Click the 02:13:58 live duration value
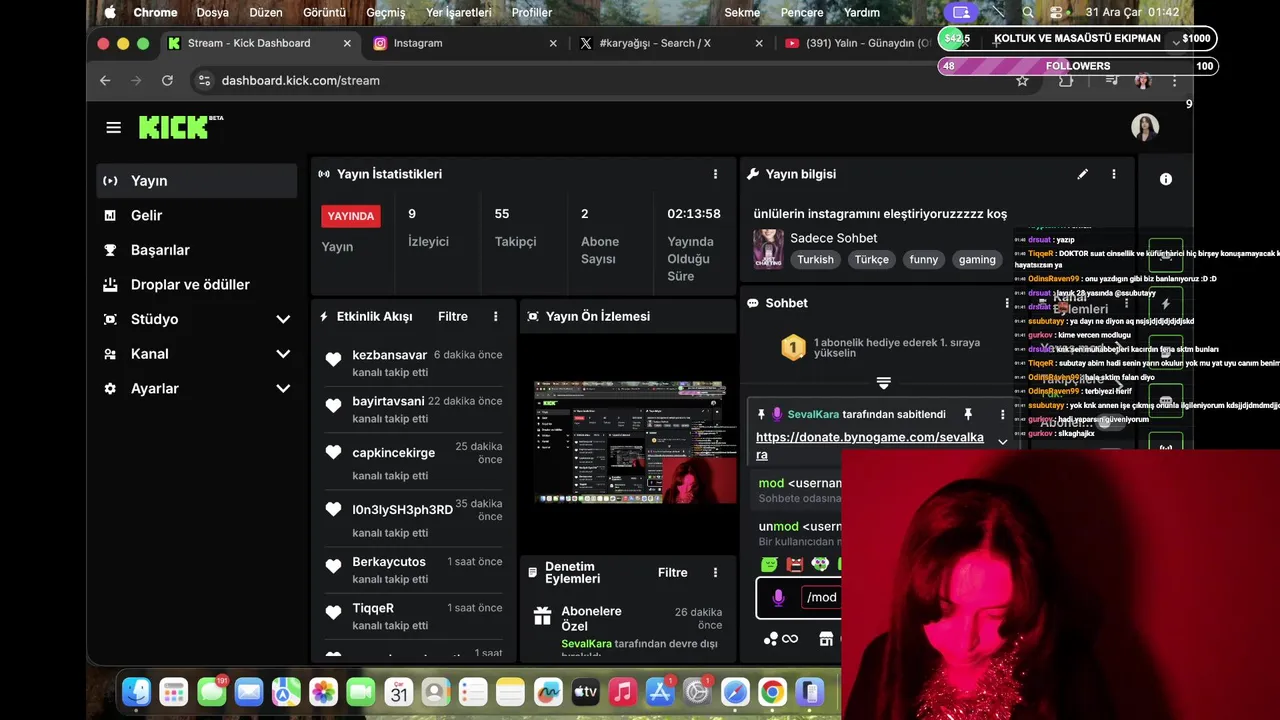This screenshot has width=1280, height=720. (x=694, y=214)
